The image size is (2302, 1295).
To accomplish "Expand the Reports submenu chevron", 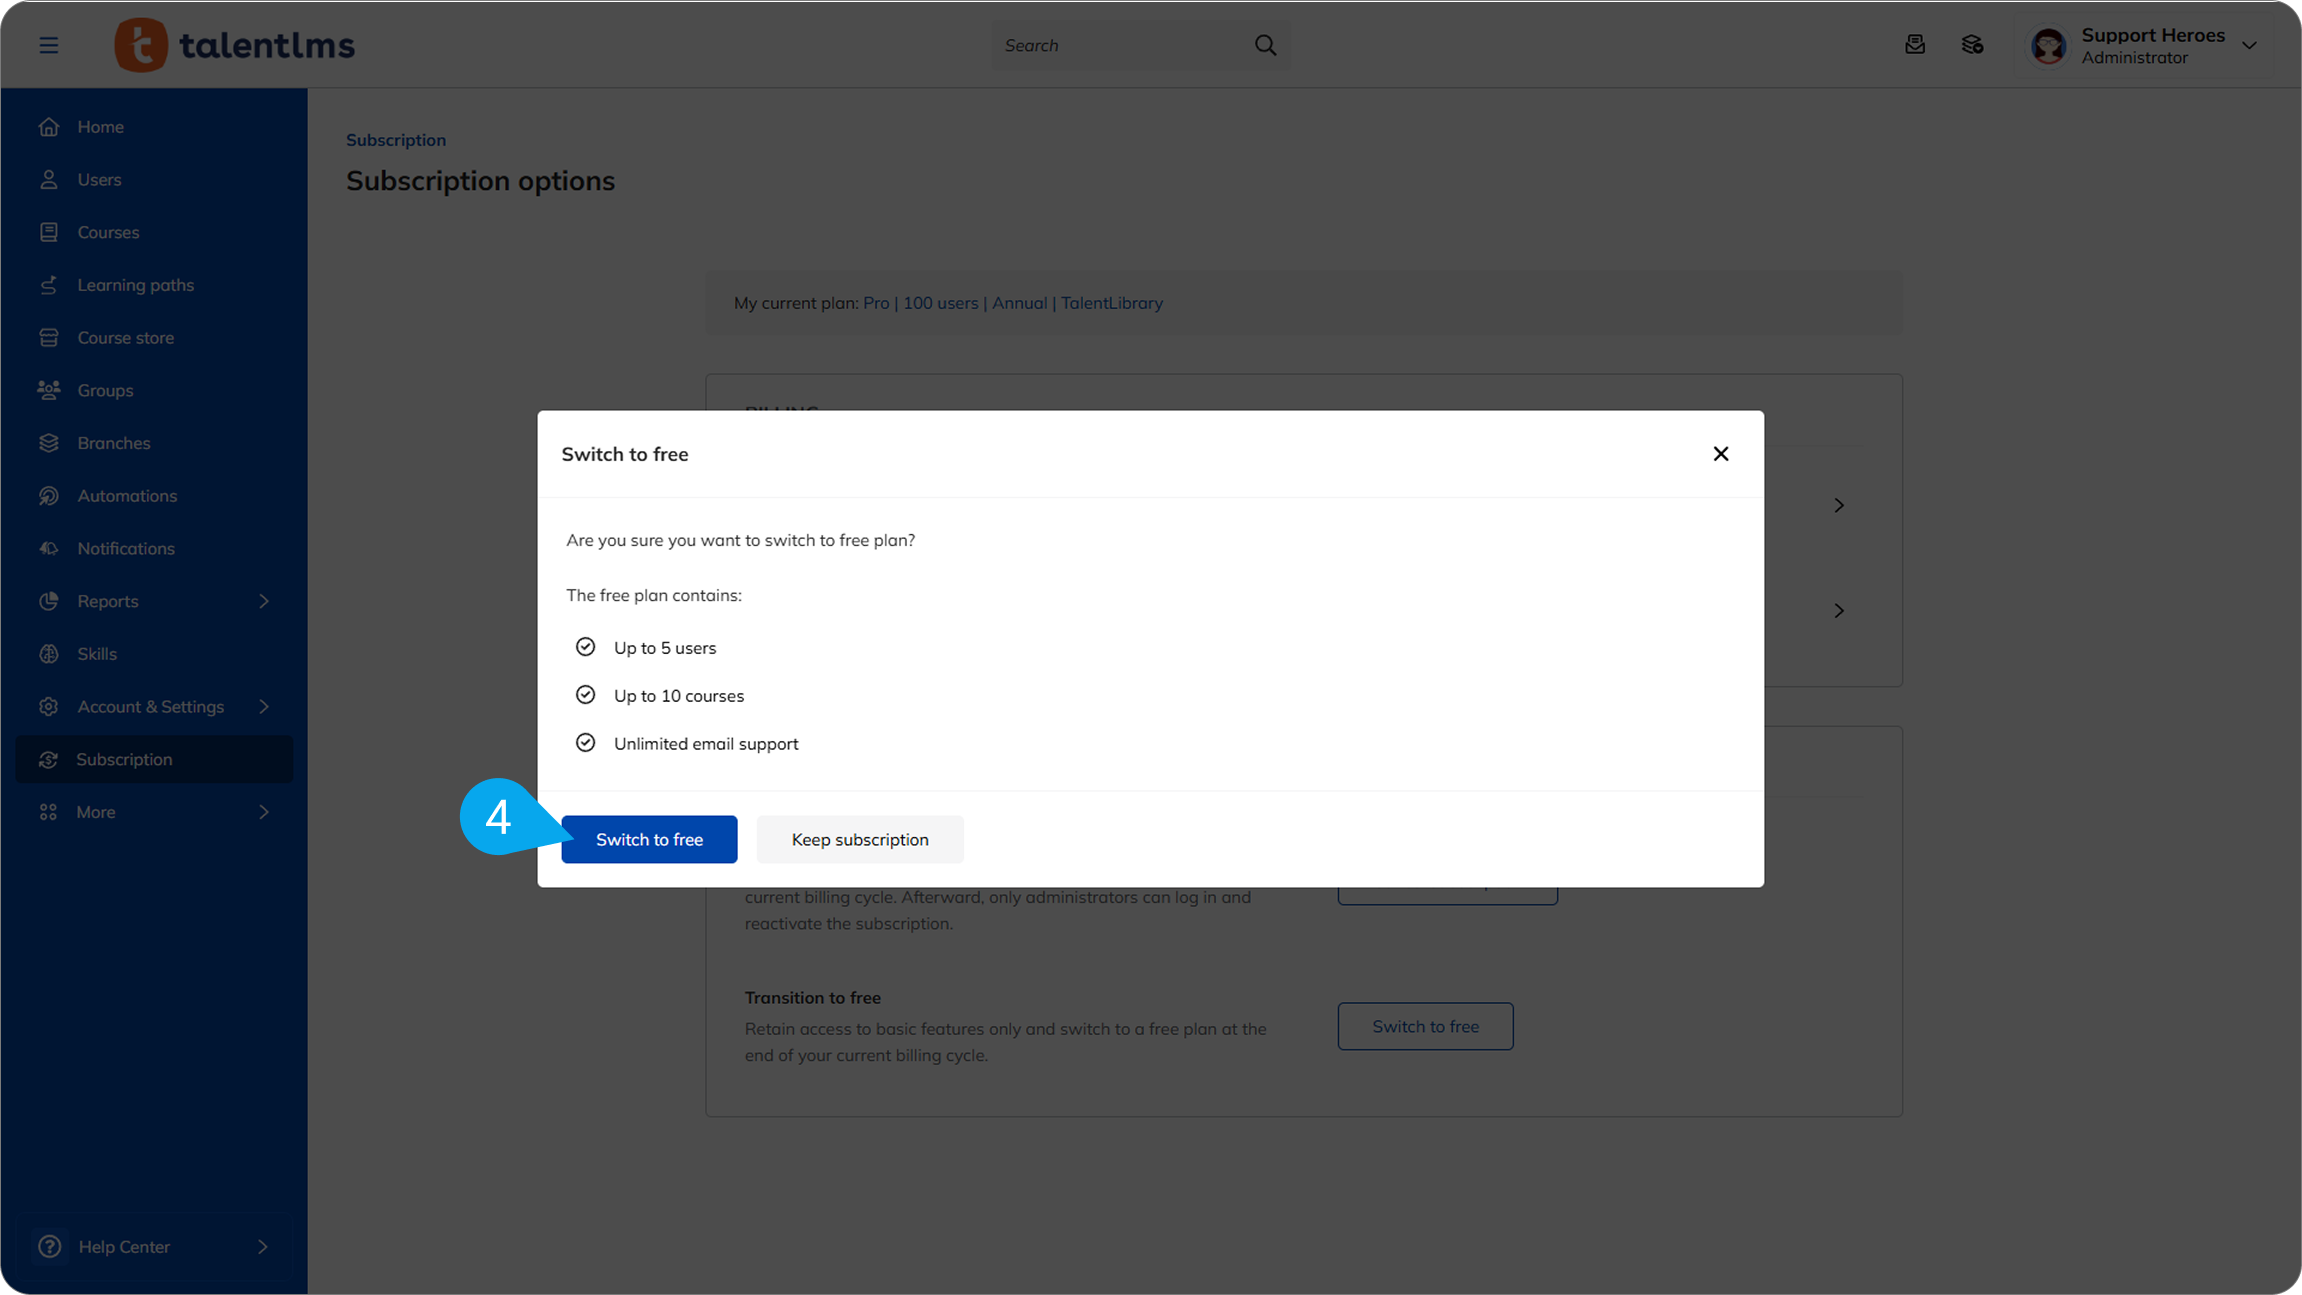I will (264, 601).
